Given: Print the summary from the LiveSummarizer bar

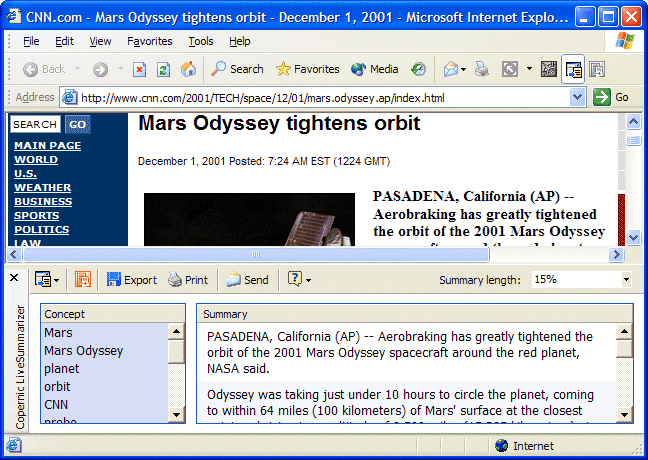Looking at the screenshot, I should point(188,280).
